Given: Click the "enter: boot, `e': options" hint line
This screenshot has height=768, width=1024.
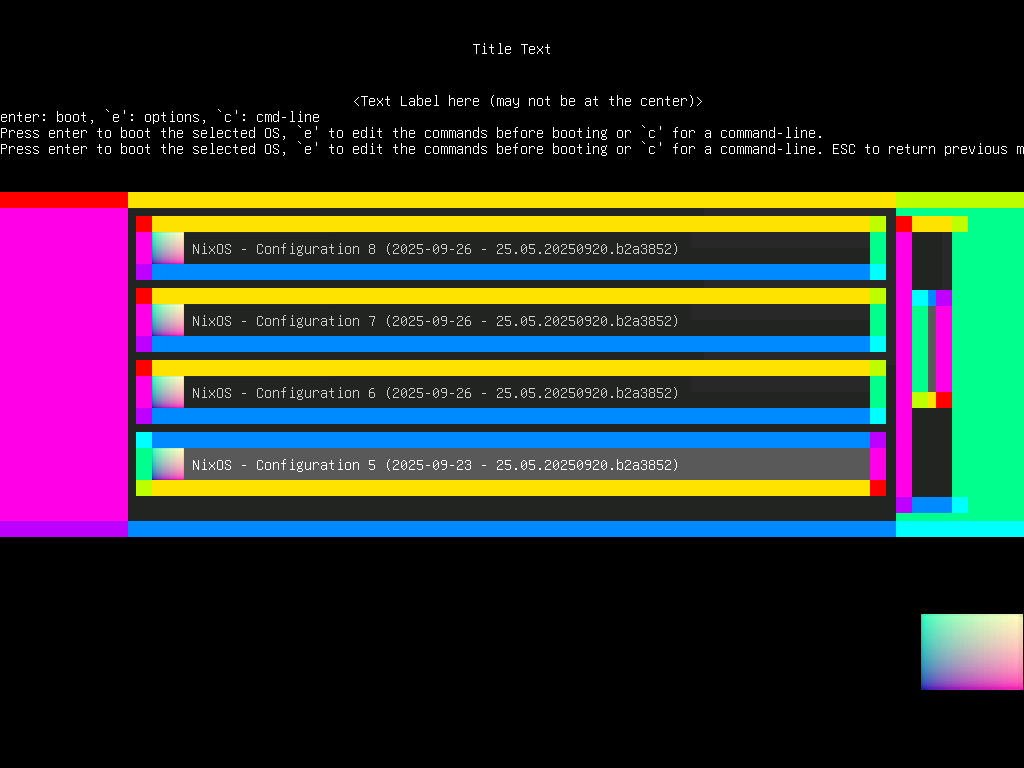Looking at the screenshot, I should pos(160,117).
